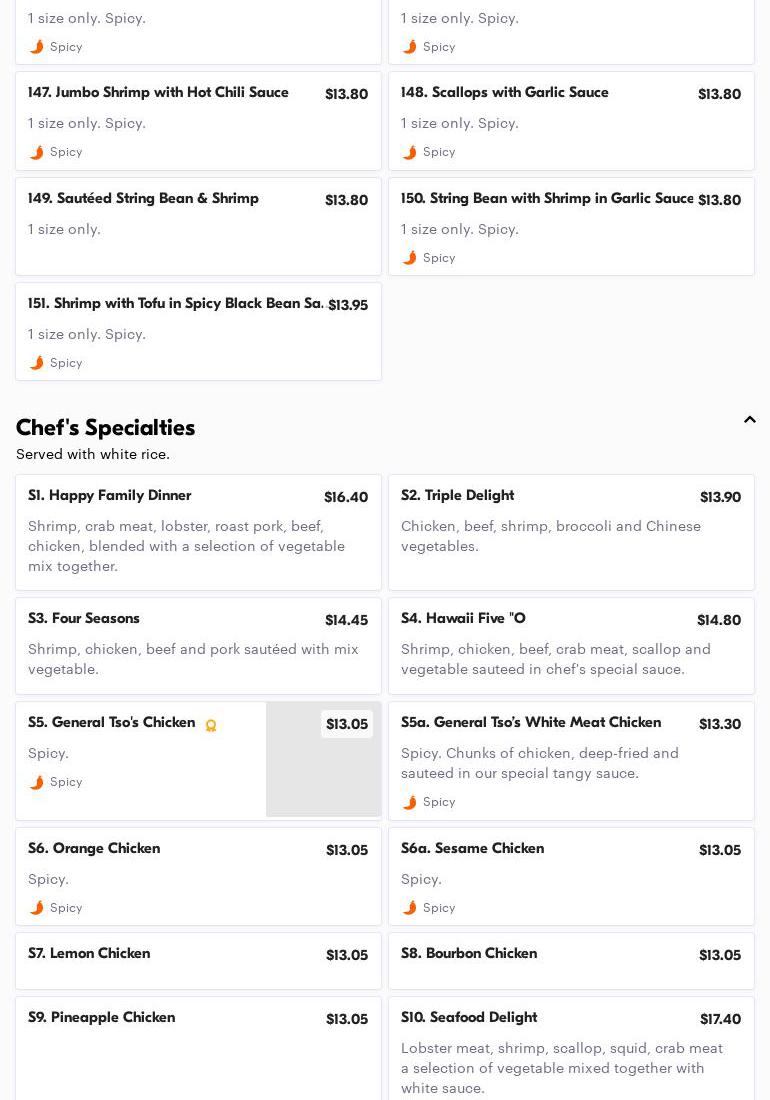
Task: Click the Chef's Specialties section heading
Action: tap(106, 428)
